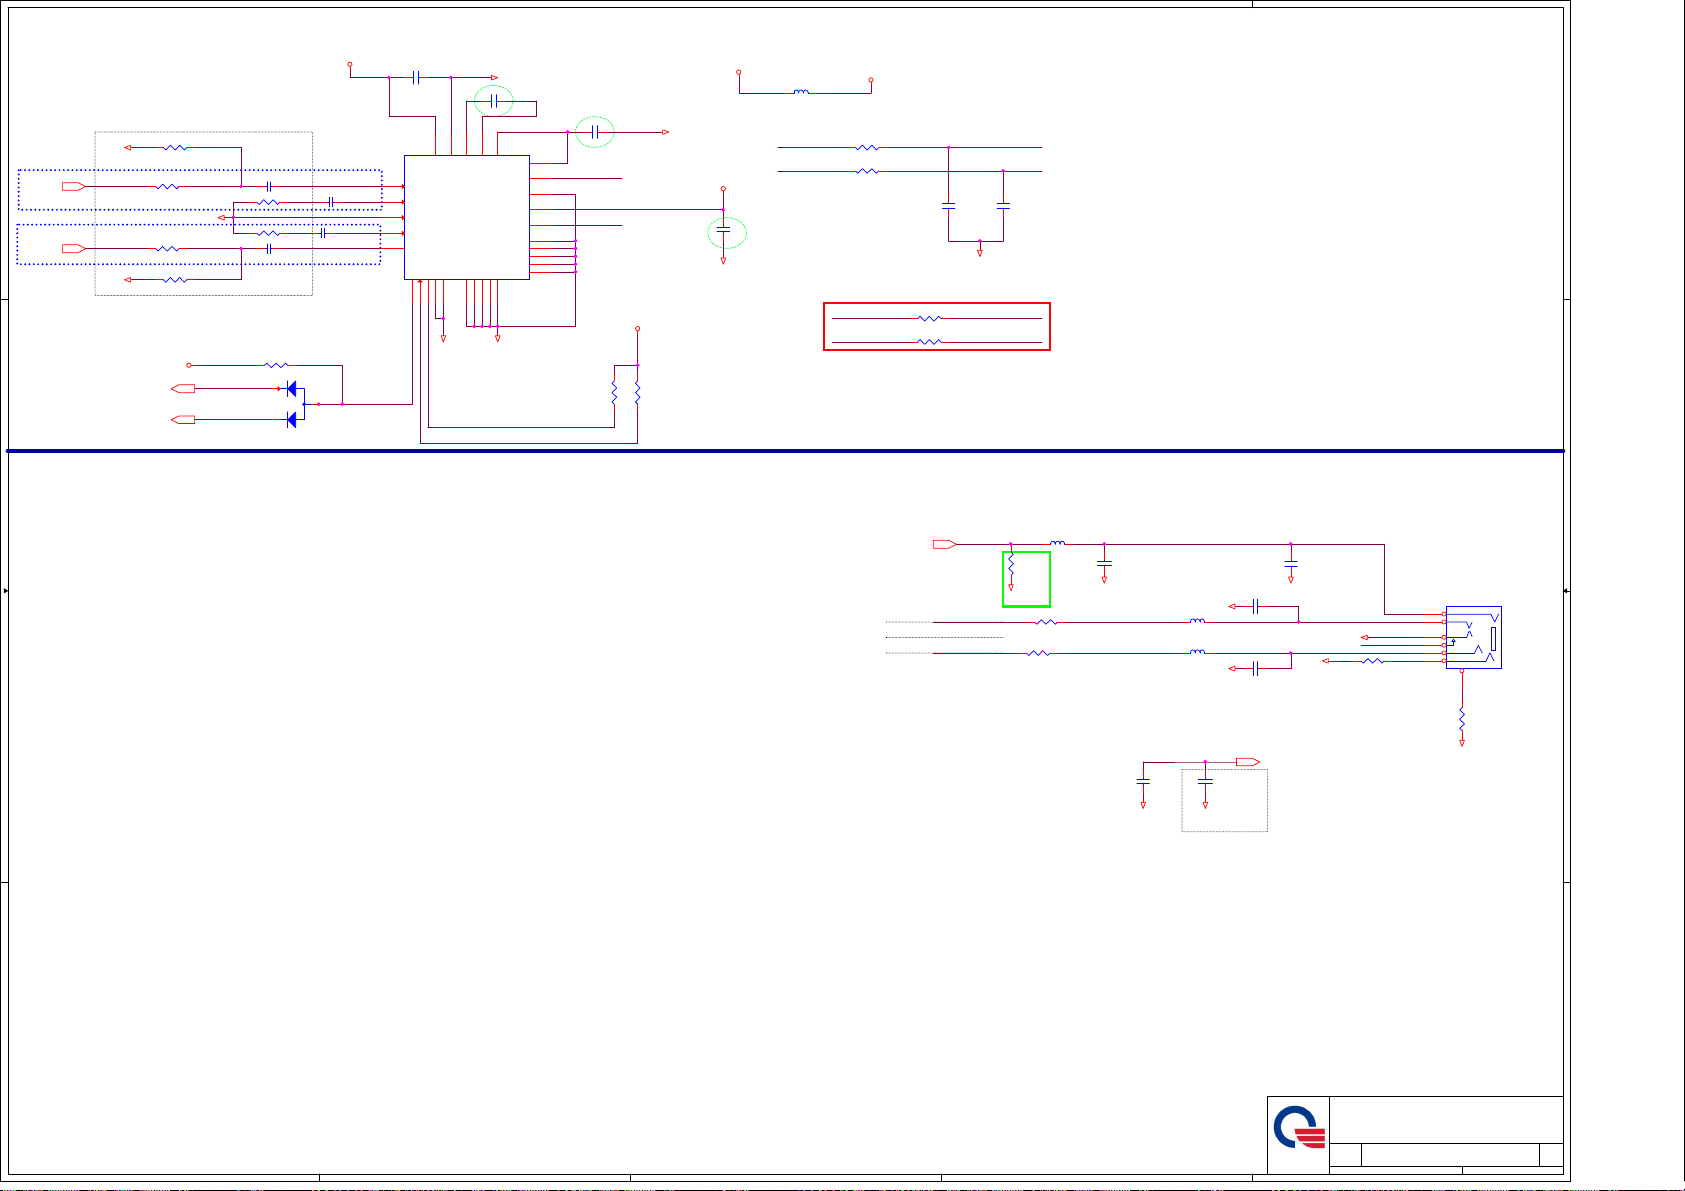
Task: Select the audio jack connector symbol
Action: pyautogui.click(x=1473, y=637)
